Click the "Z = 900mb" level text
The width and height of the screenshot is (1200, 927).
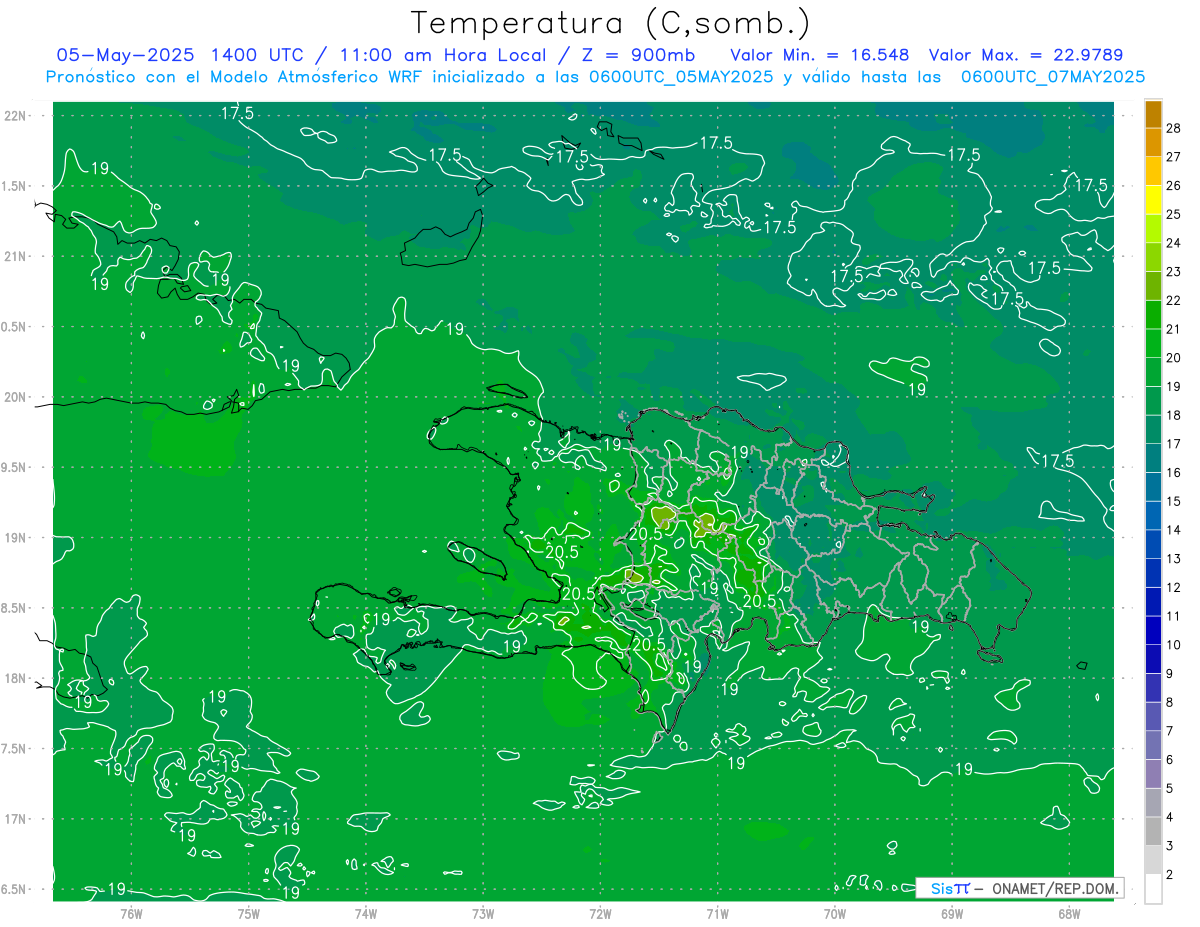tap(637, 55)
